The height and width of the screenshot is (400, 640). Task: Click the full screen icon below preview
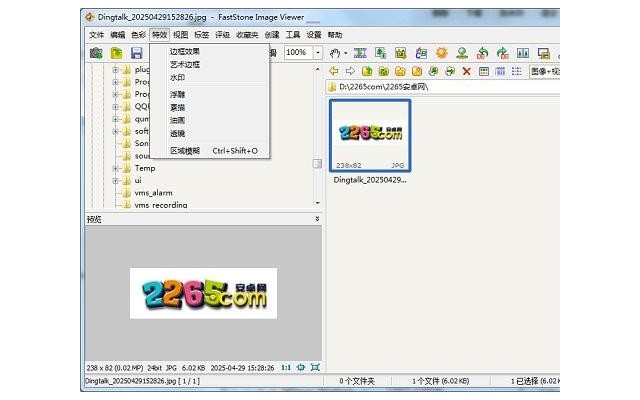coord(315,367)
